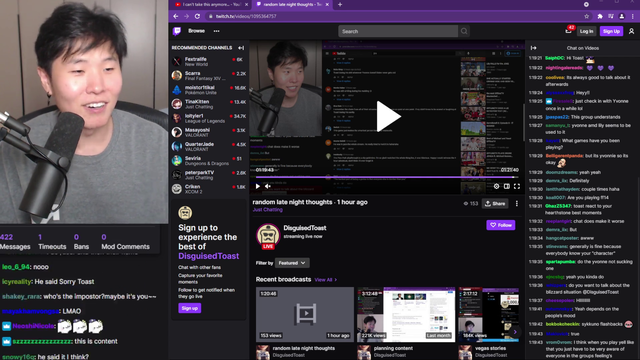Open video player settings gear

496,186
